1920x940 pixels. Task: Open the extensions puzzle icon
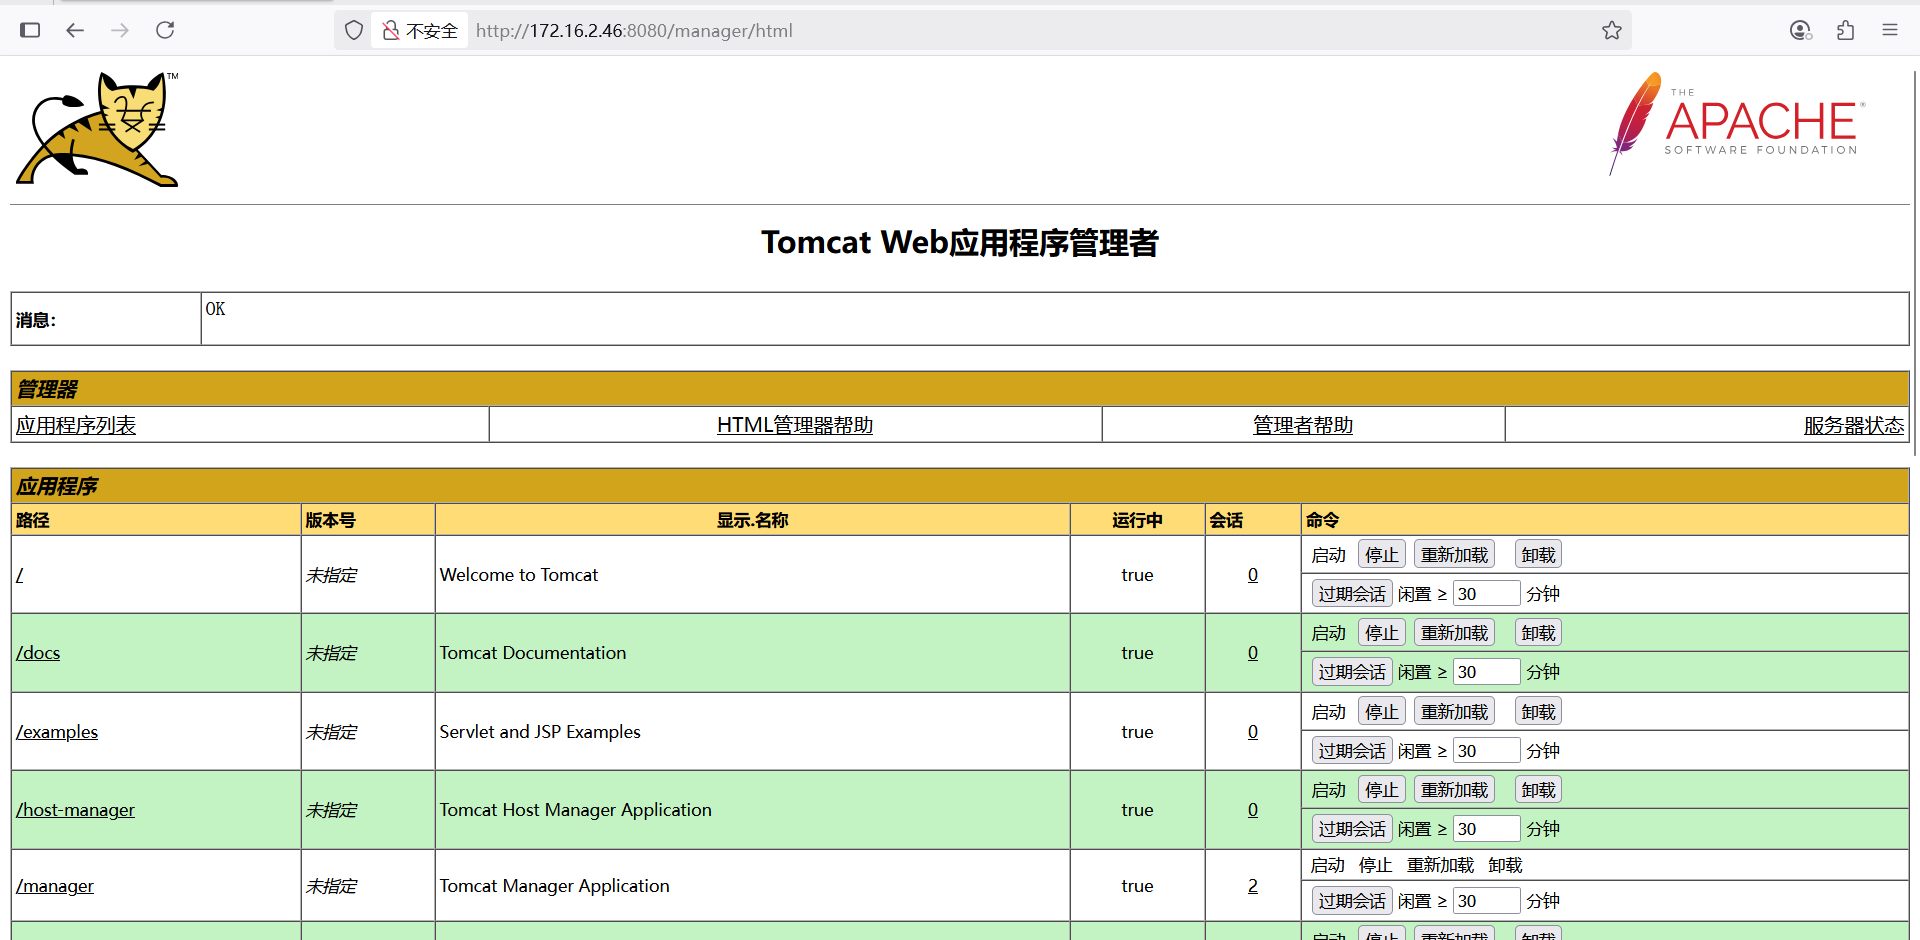pos(1846,30)
